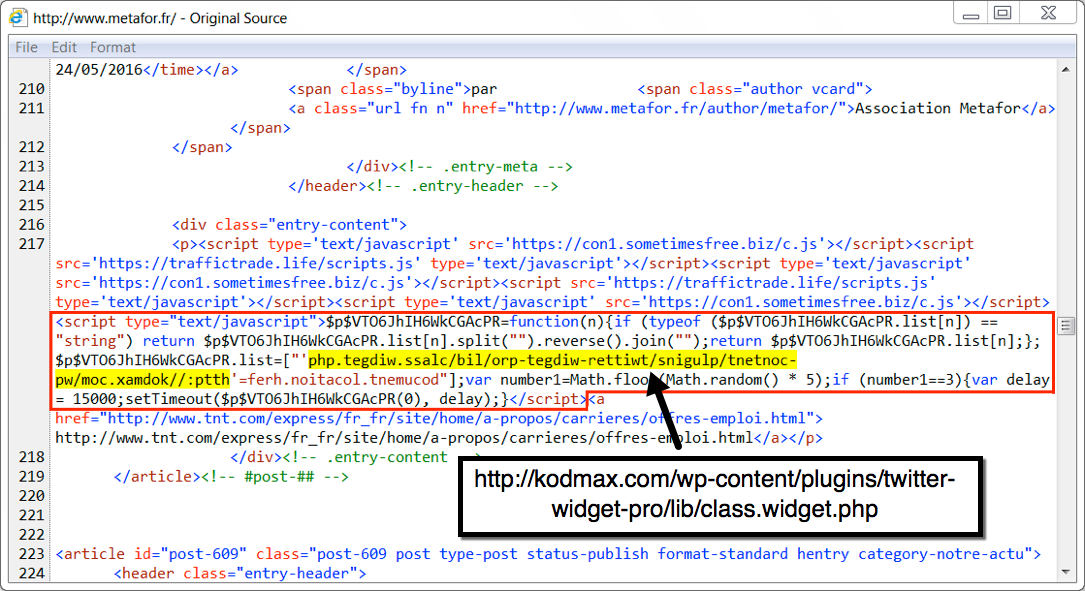
Task: Maximize the Original Source window
Action: [x=1003, y=13]
